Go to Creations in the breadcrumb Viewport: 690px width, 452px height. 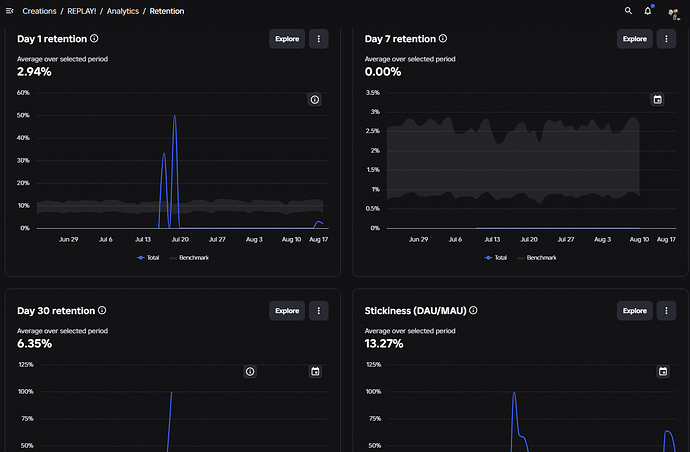(39, 11)
